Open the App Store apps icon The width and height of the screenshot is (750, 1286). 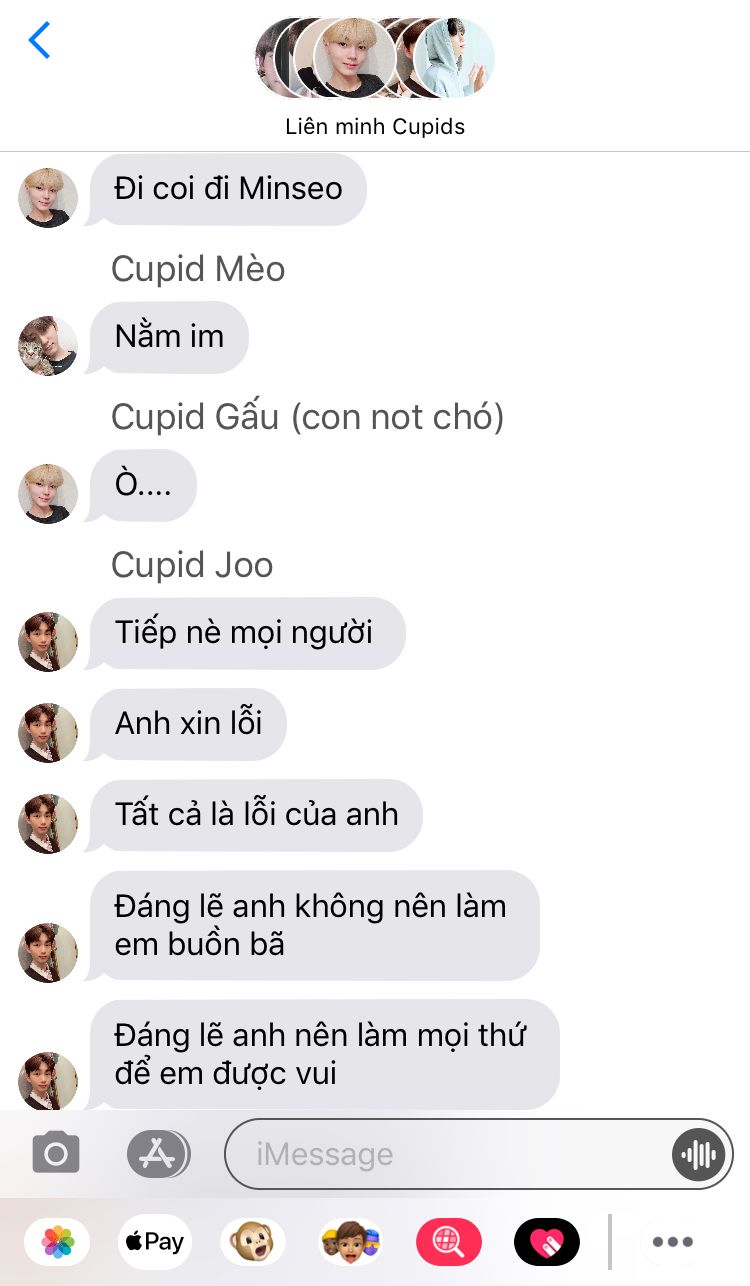click(158, 1154)
